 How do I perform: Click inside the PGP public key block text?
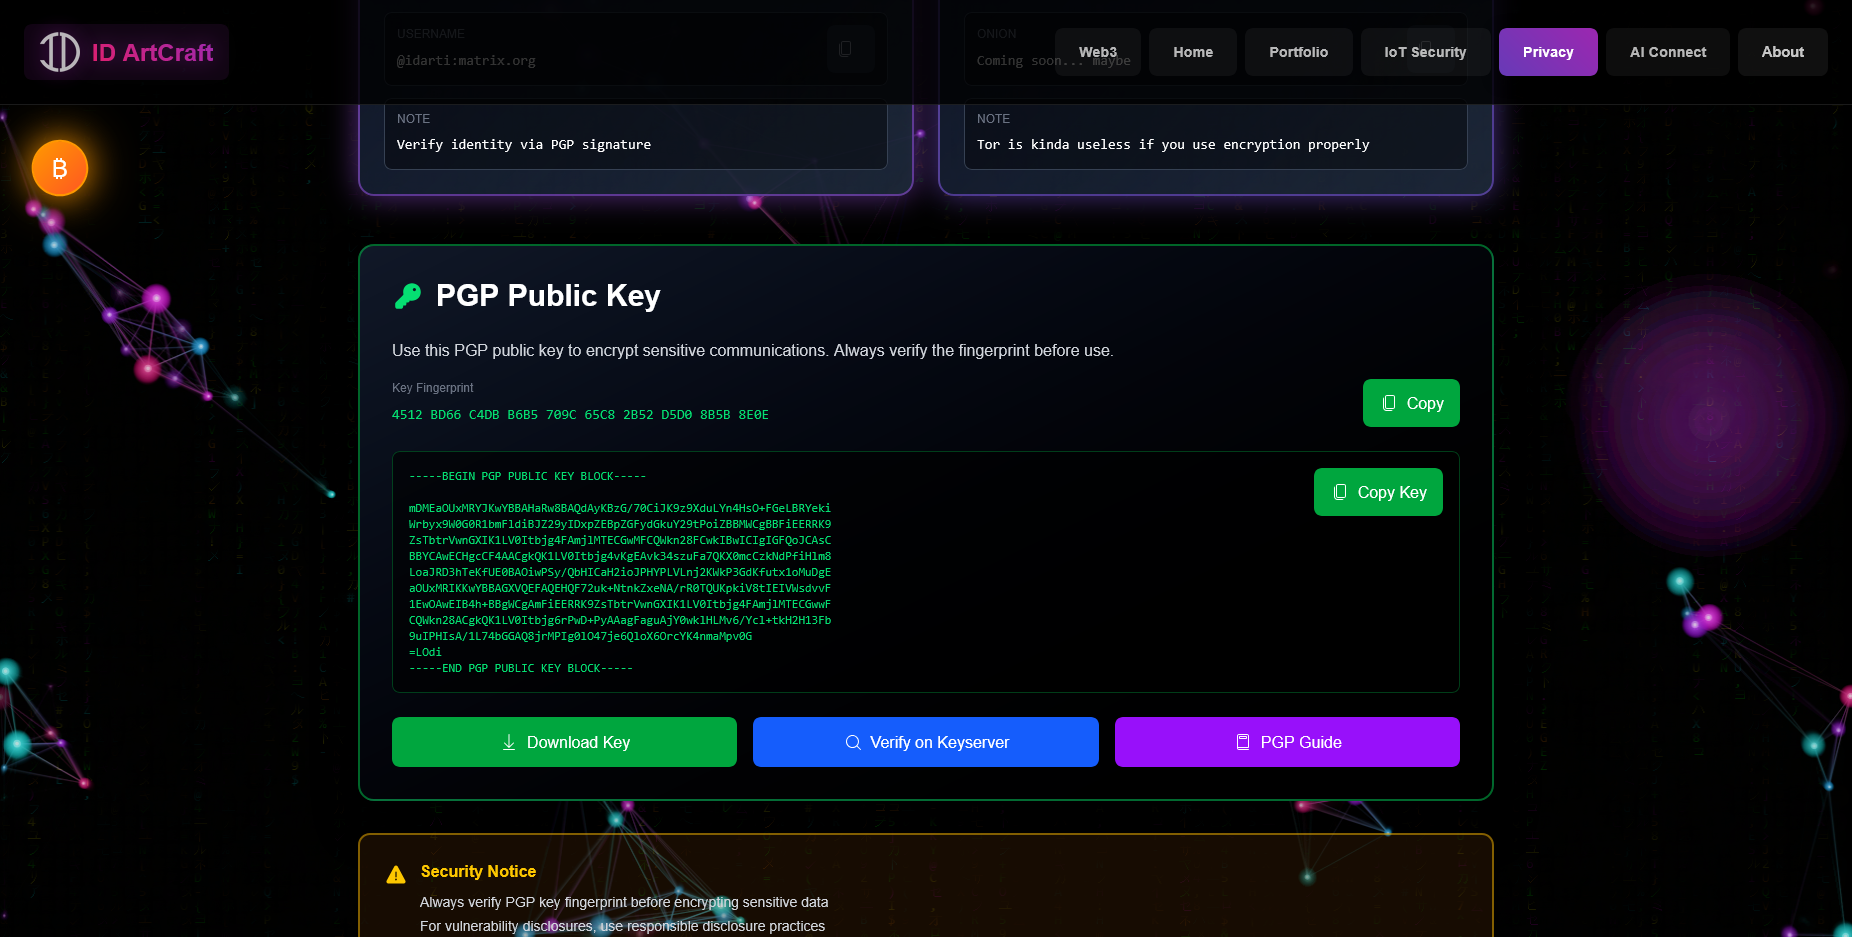click(620, 572)
